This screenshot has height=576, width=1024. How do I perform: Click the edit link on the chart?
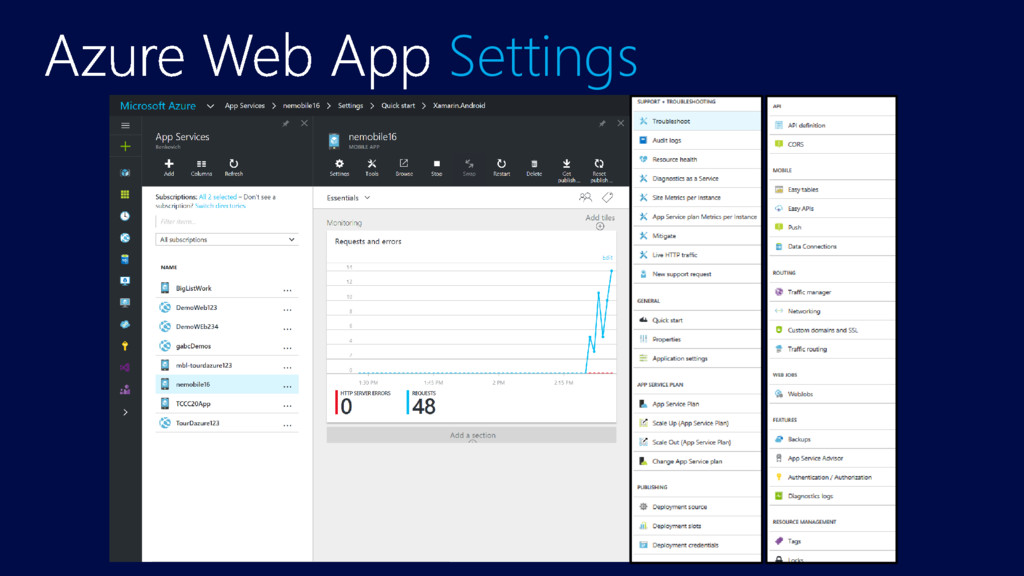[607, 258]
